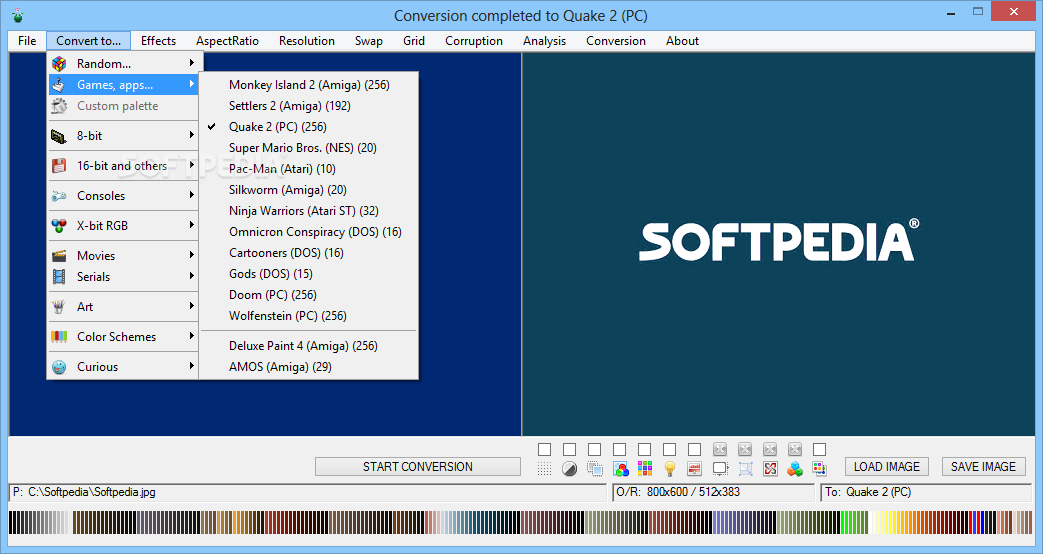Click the gamepad icon beside Consoles
Screen dimensions: 1043x554
click(59, 196)
